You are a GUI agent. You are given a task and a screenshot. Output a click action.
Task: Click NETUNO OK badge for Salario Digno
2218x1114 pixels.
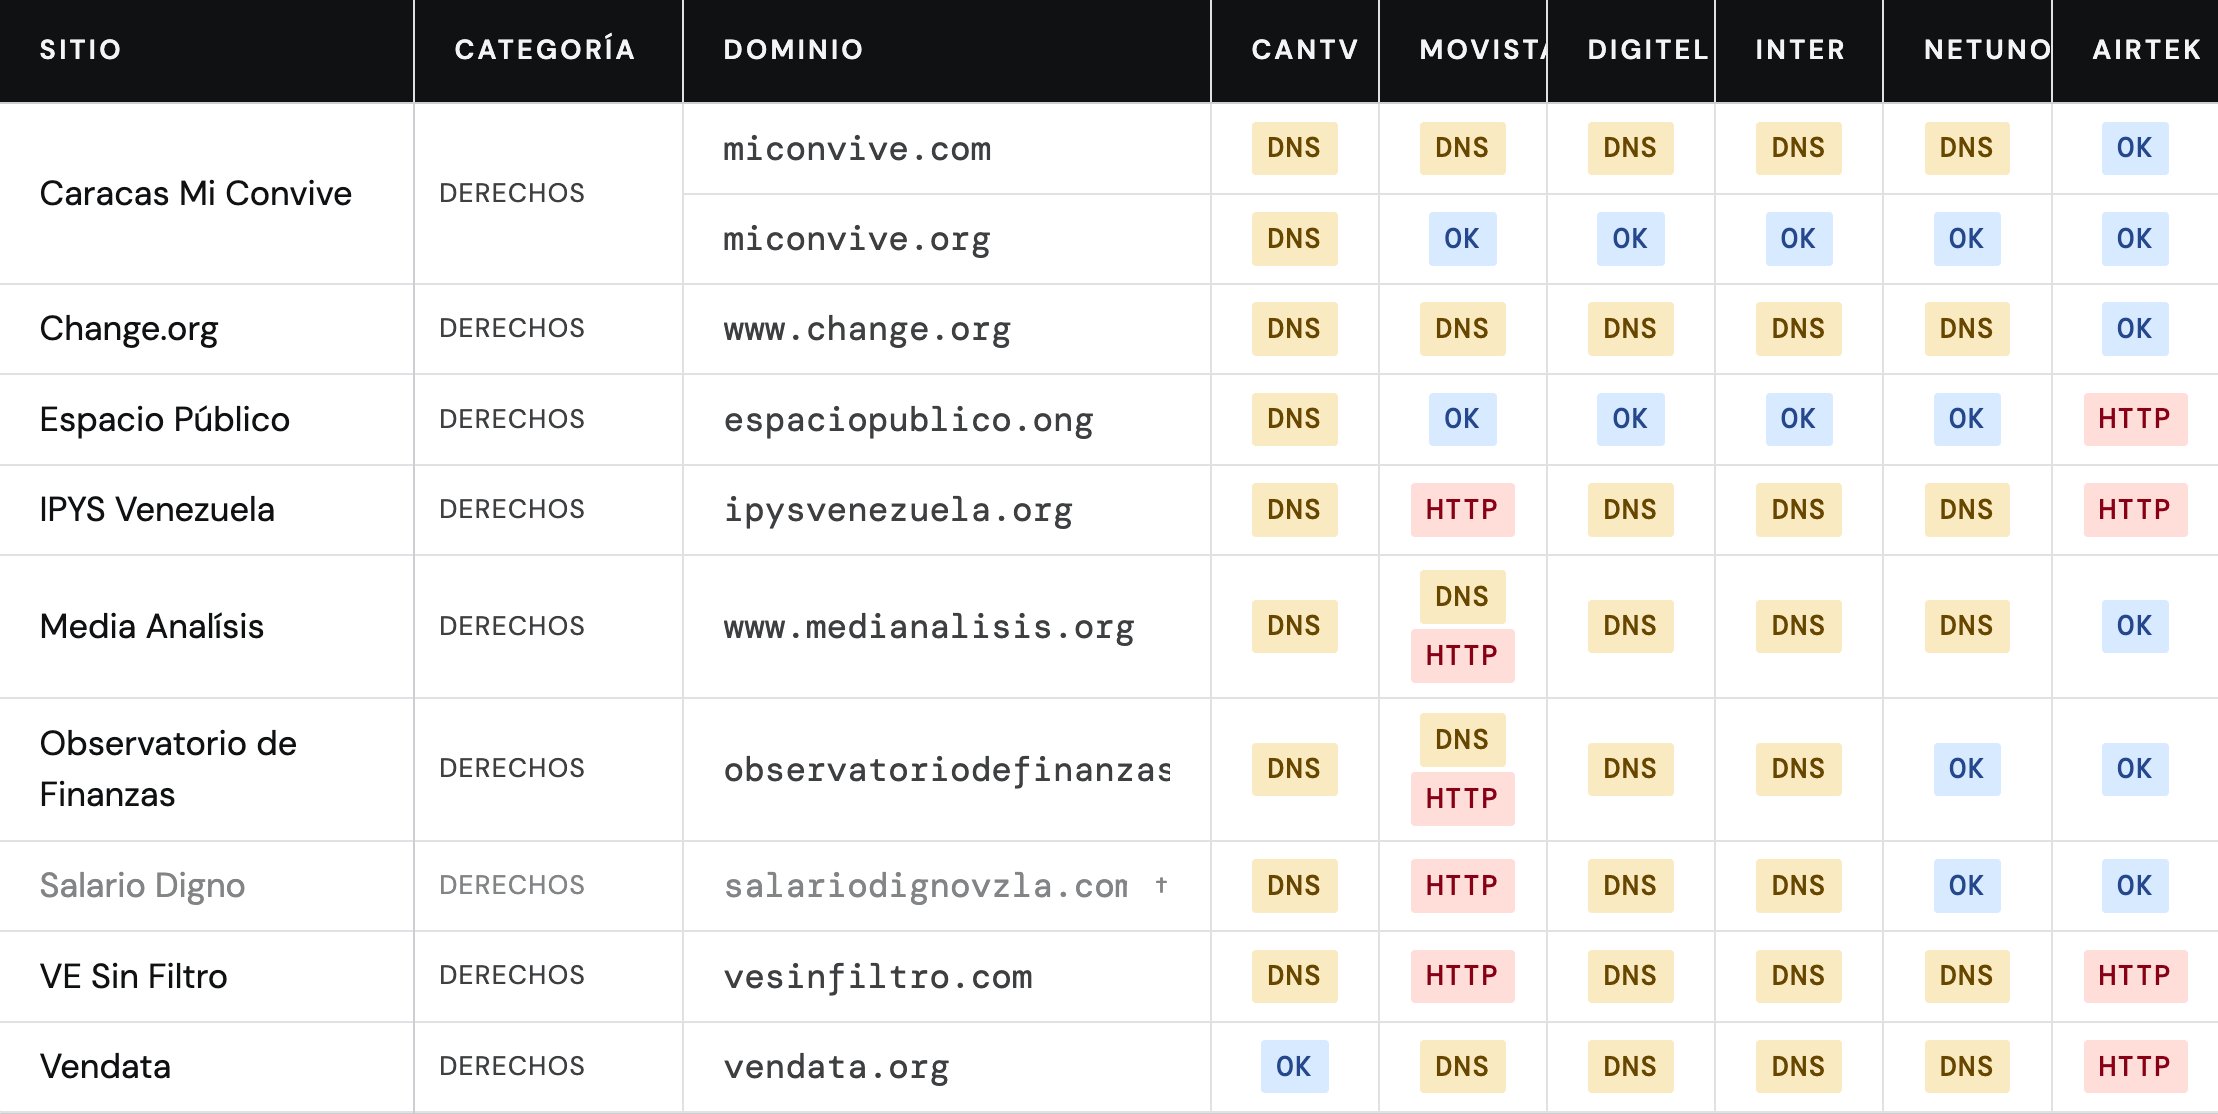[1967, 886]
